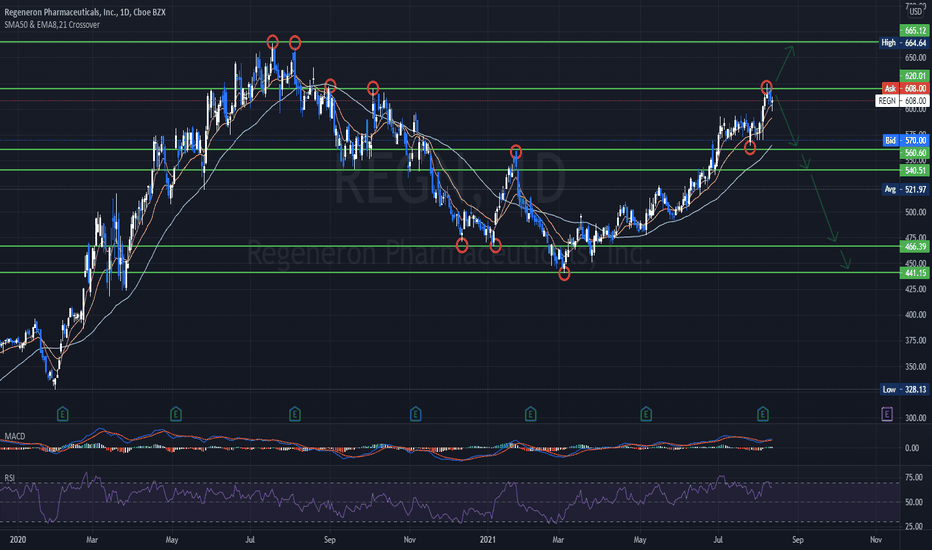Click the MACD indicator label

pos(15,436)
